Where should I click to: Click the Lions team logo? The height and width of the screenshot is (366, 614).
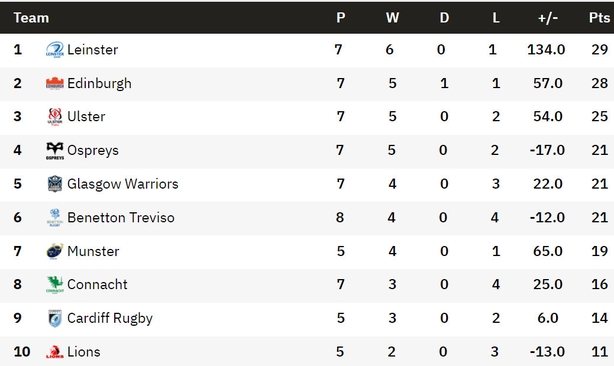(55, 352)
